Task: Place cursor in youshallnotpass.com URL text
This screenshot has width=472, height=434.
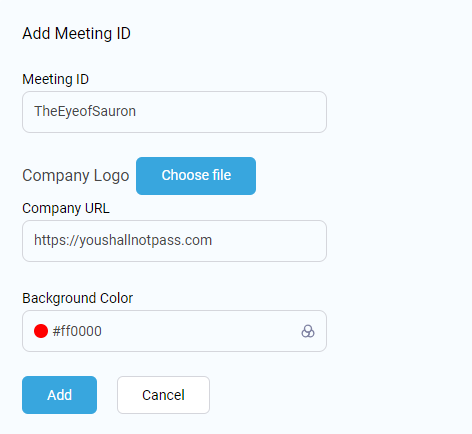Action: point(123,240)
